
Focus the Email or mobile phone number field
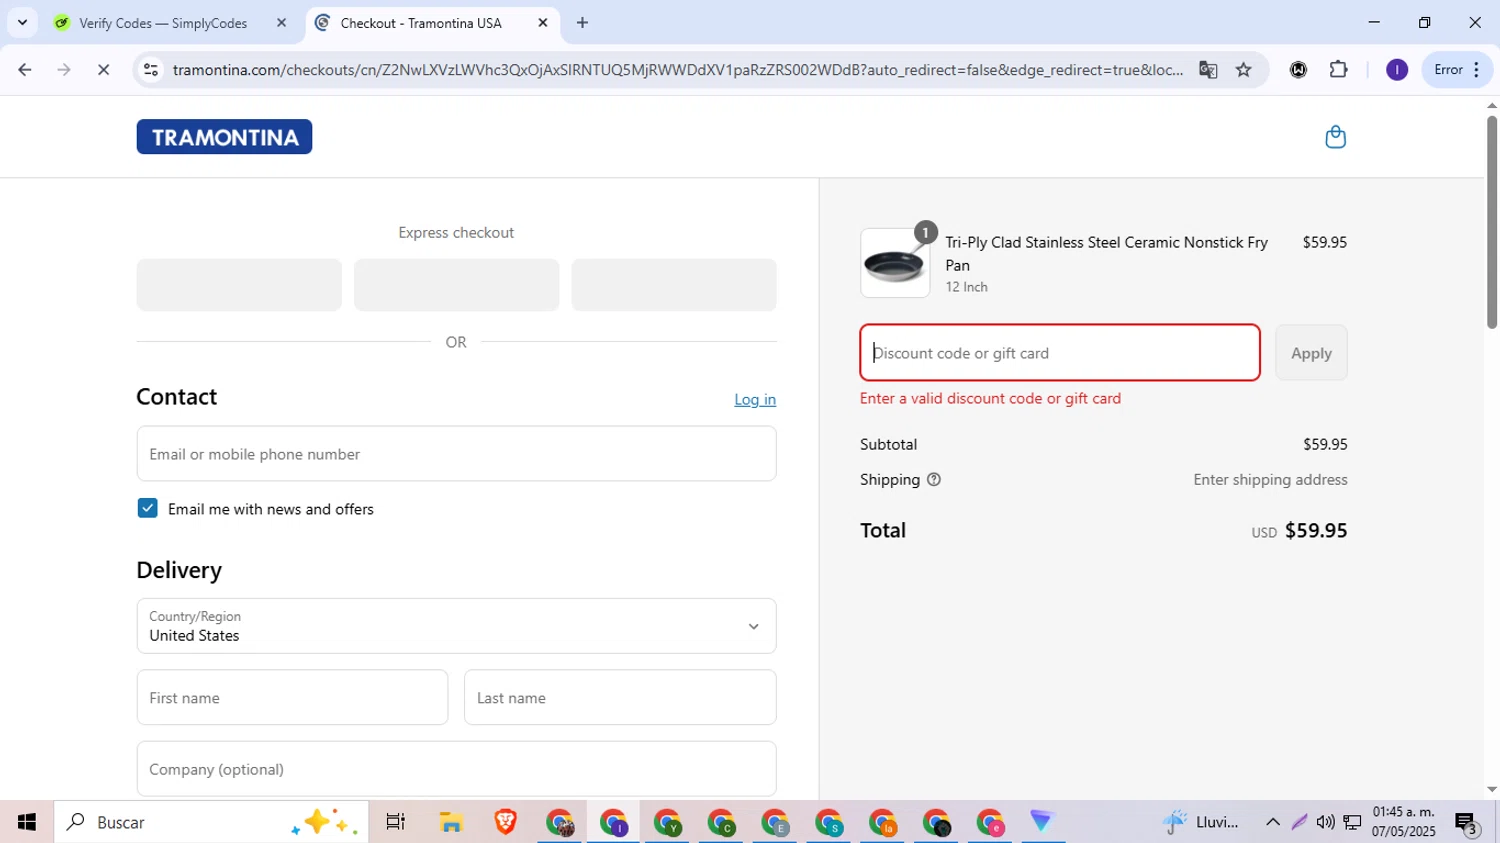[456, 454]
